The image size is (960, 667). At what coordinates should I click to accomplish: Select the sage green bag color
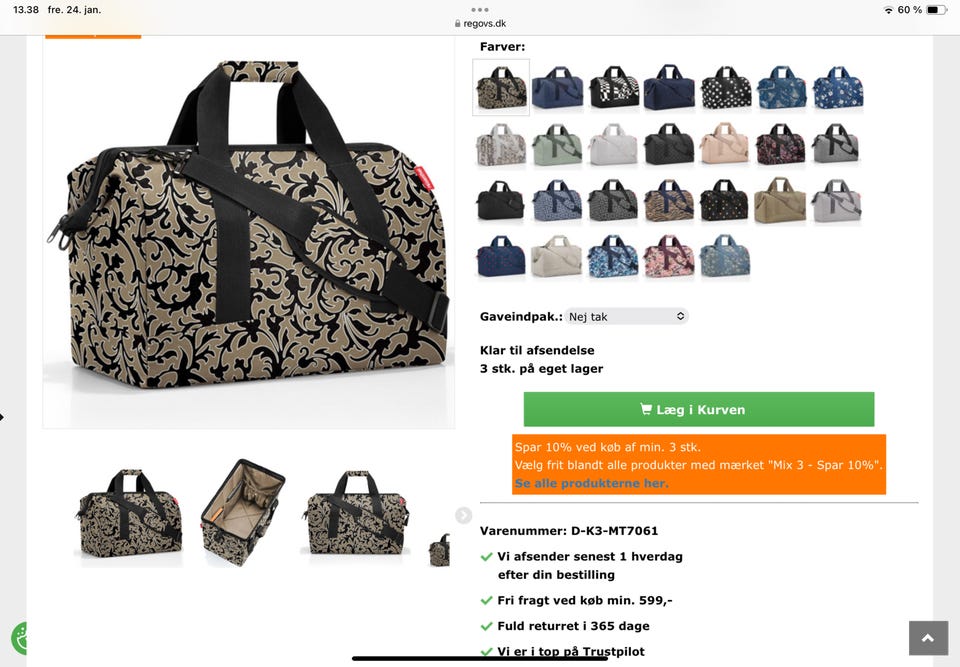(557, 145)
